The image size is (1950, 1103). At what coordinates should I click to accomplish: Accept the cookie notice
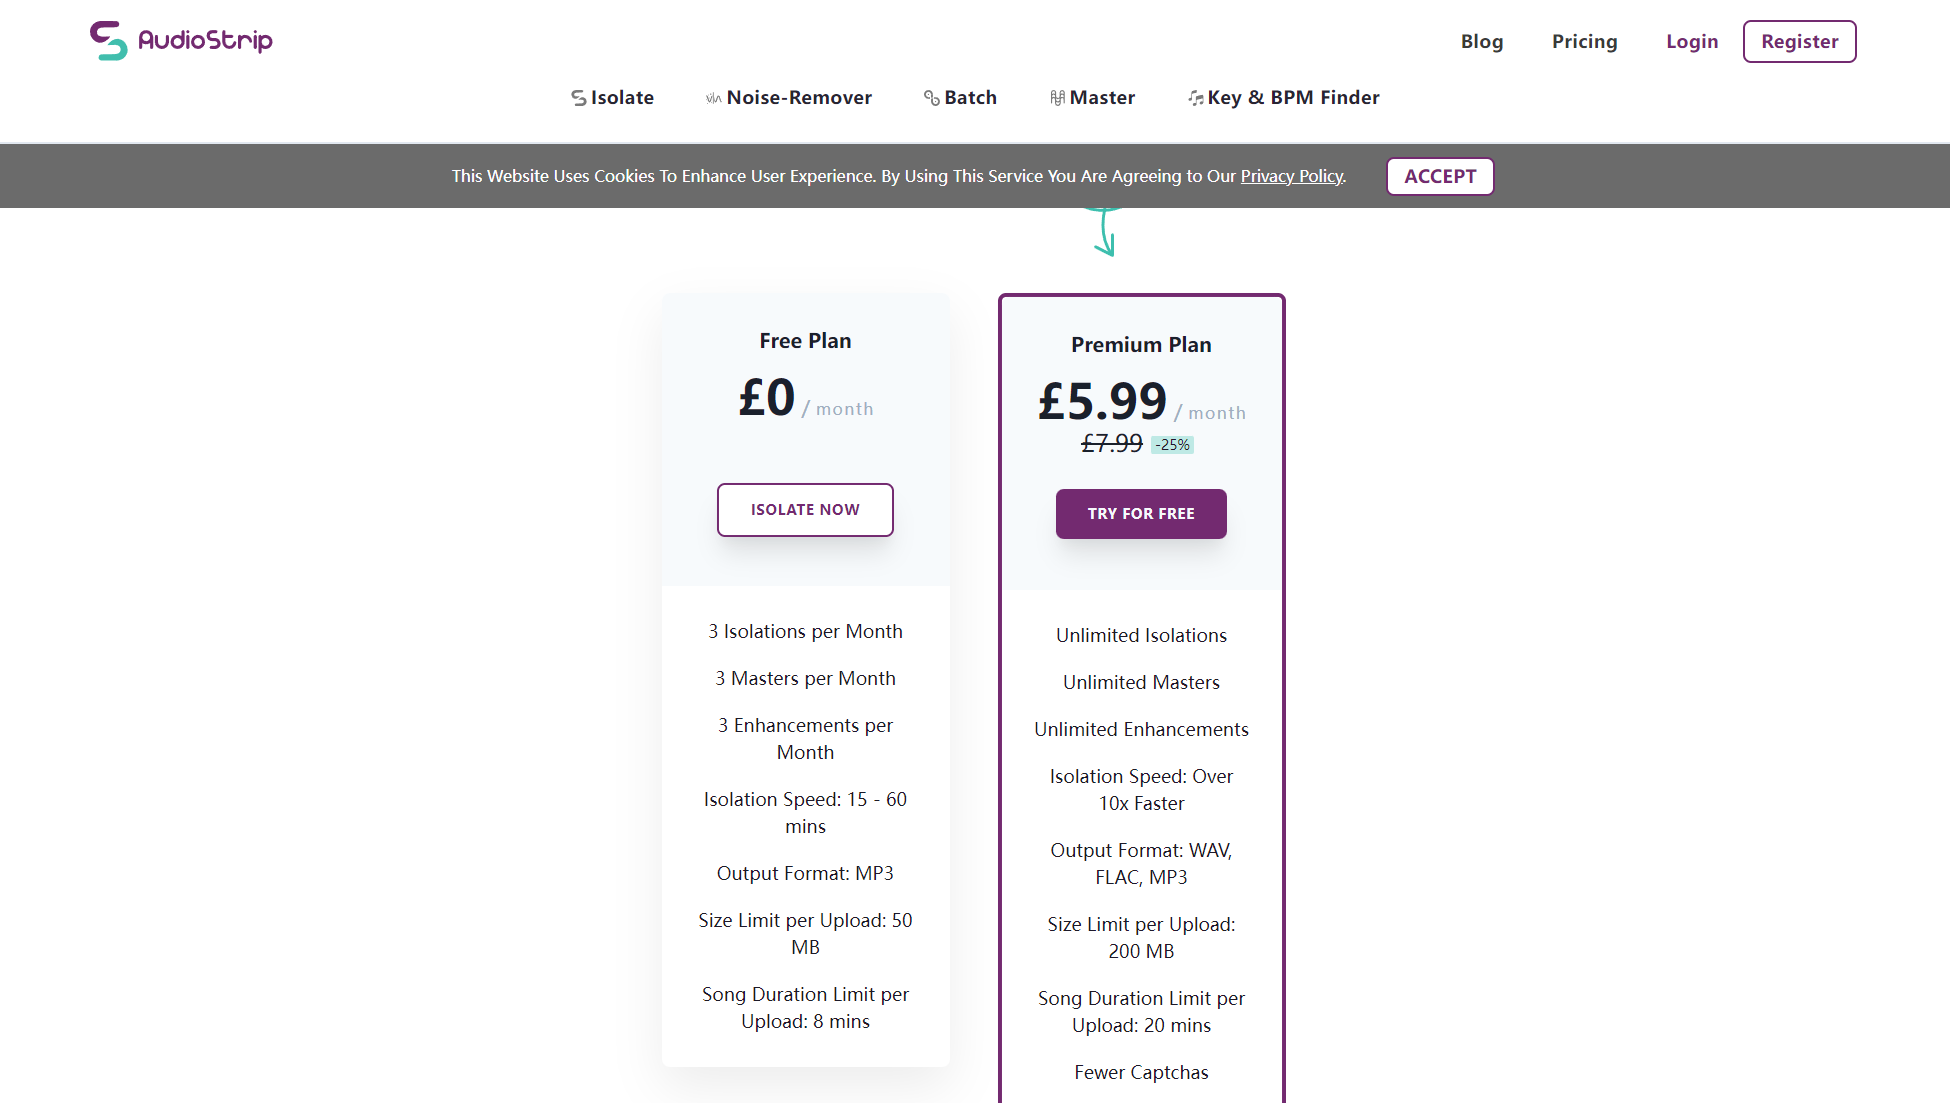coord(1439,176)
